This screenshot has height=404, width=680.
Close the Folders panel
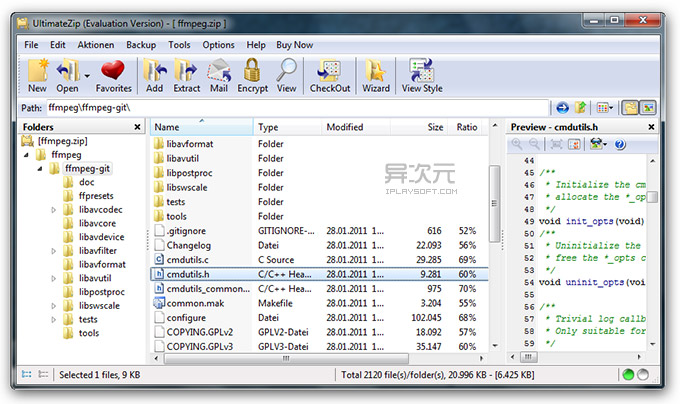tap(137, 127)
